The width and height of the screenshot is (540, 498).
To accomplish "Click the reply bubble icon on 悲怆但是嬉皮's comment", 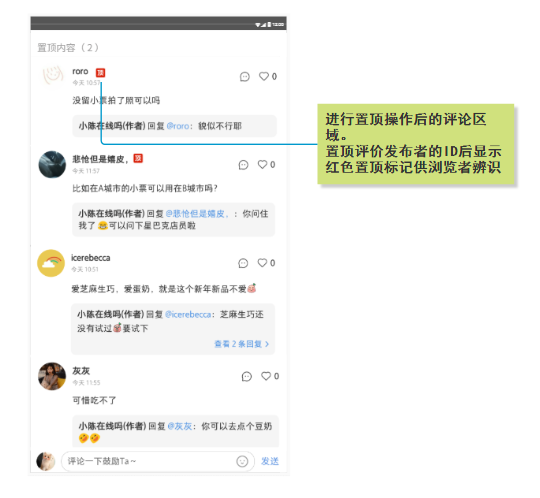I will click(243, 165).
